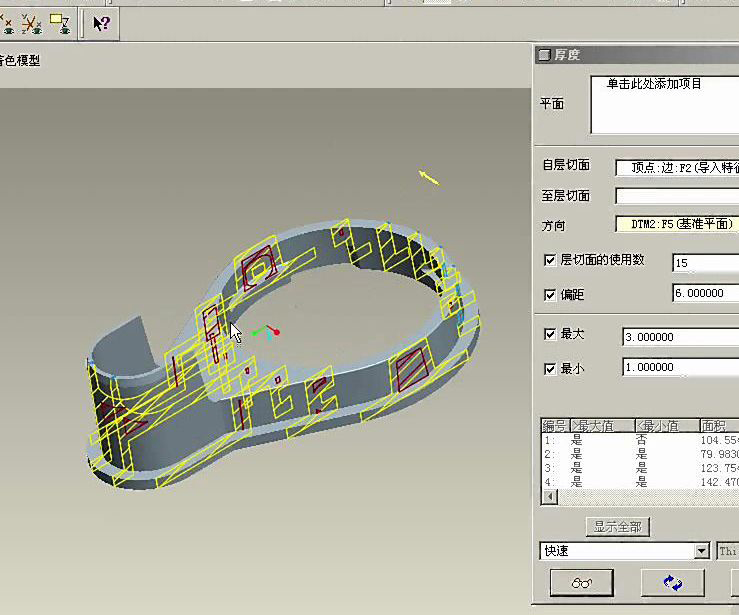Toggle datum plane tag display icon
Image resolution: width=739 pixels, height=615 pixels.
pos(60,23)
